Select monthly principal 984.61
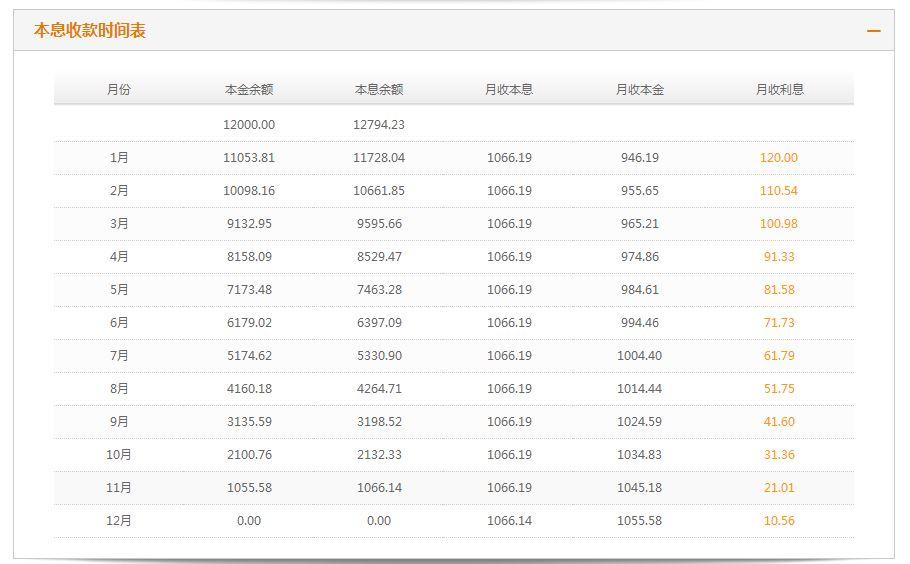 tap(640, 290)
